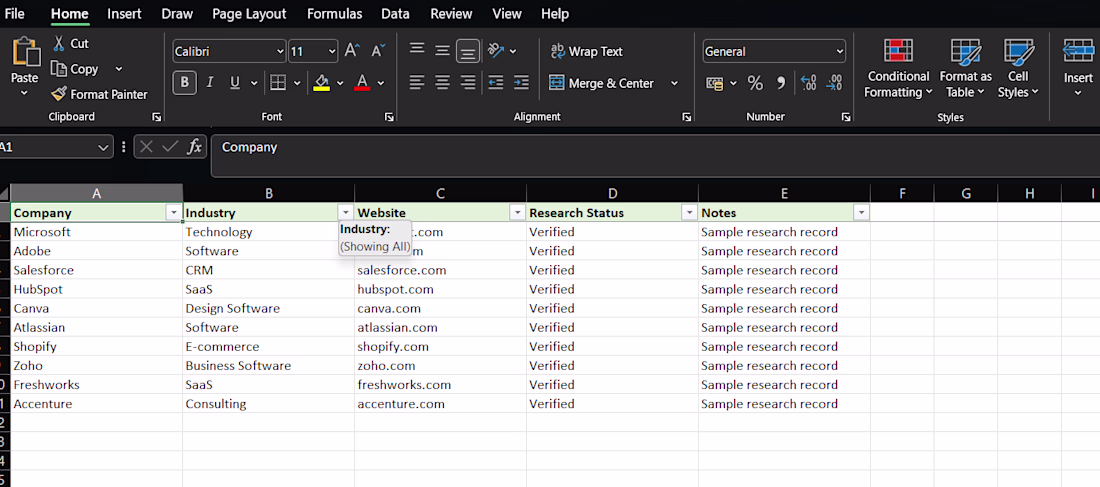The image size is (1100, 487).
Task: Open Cell Styles gallery
Action: point(1018,69)
